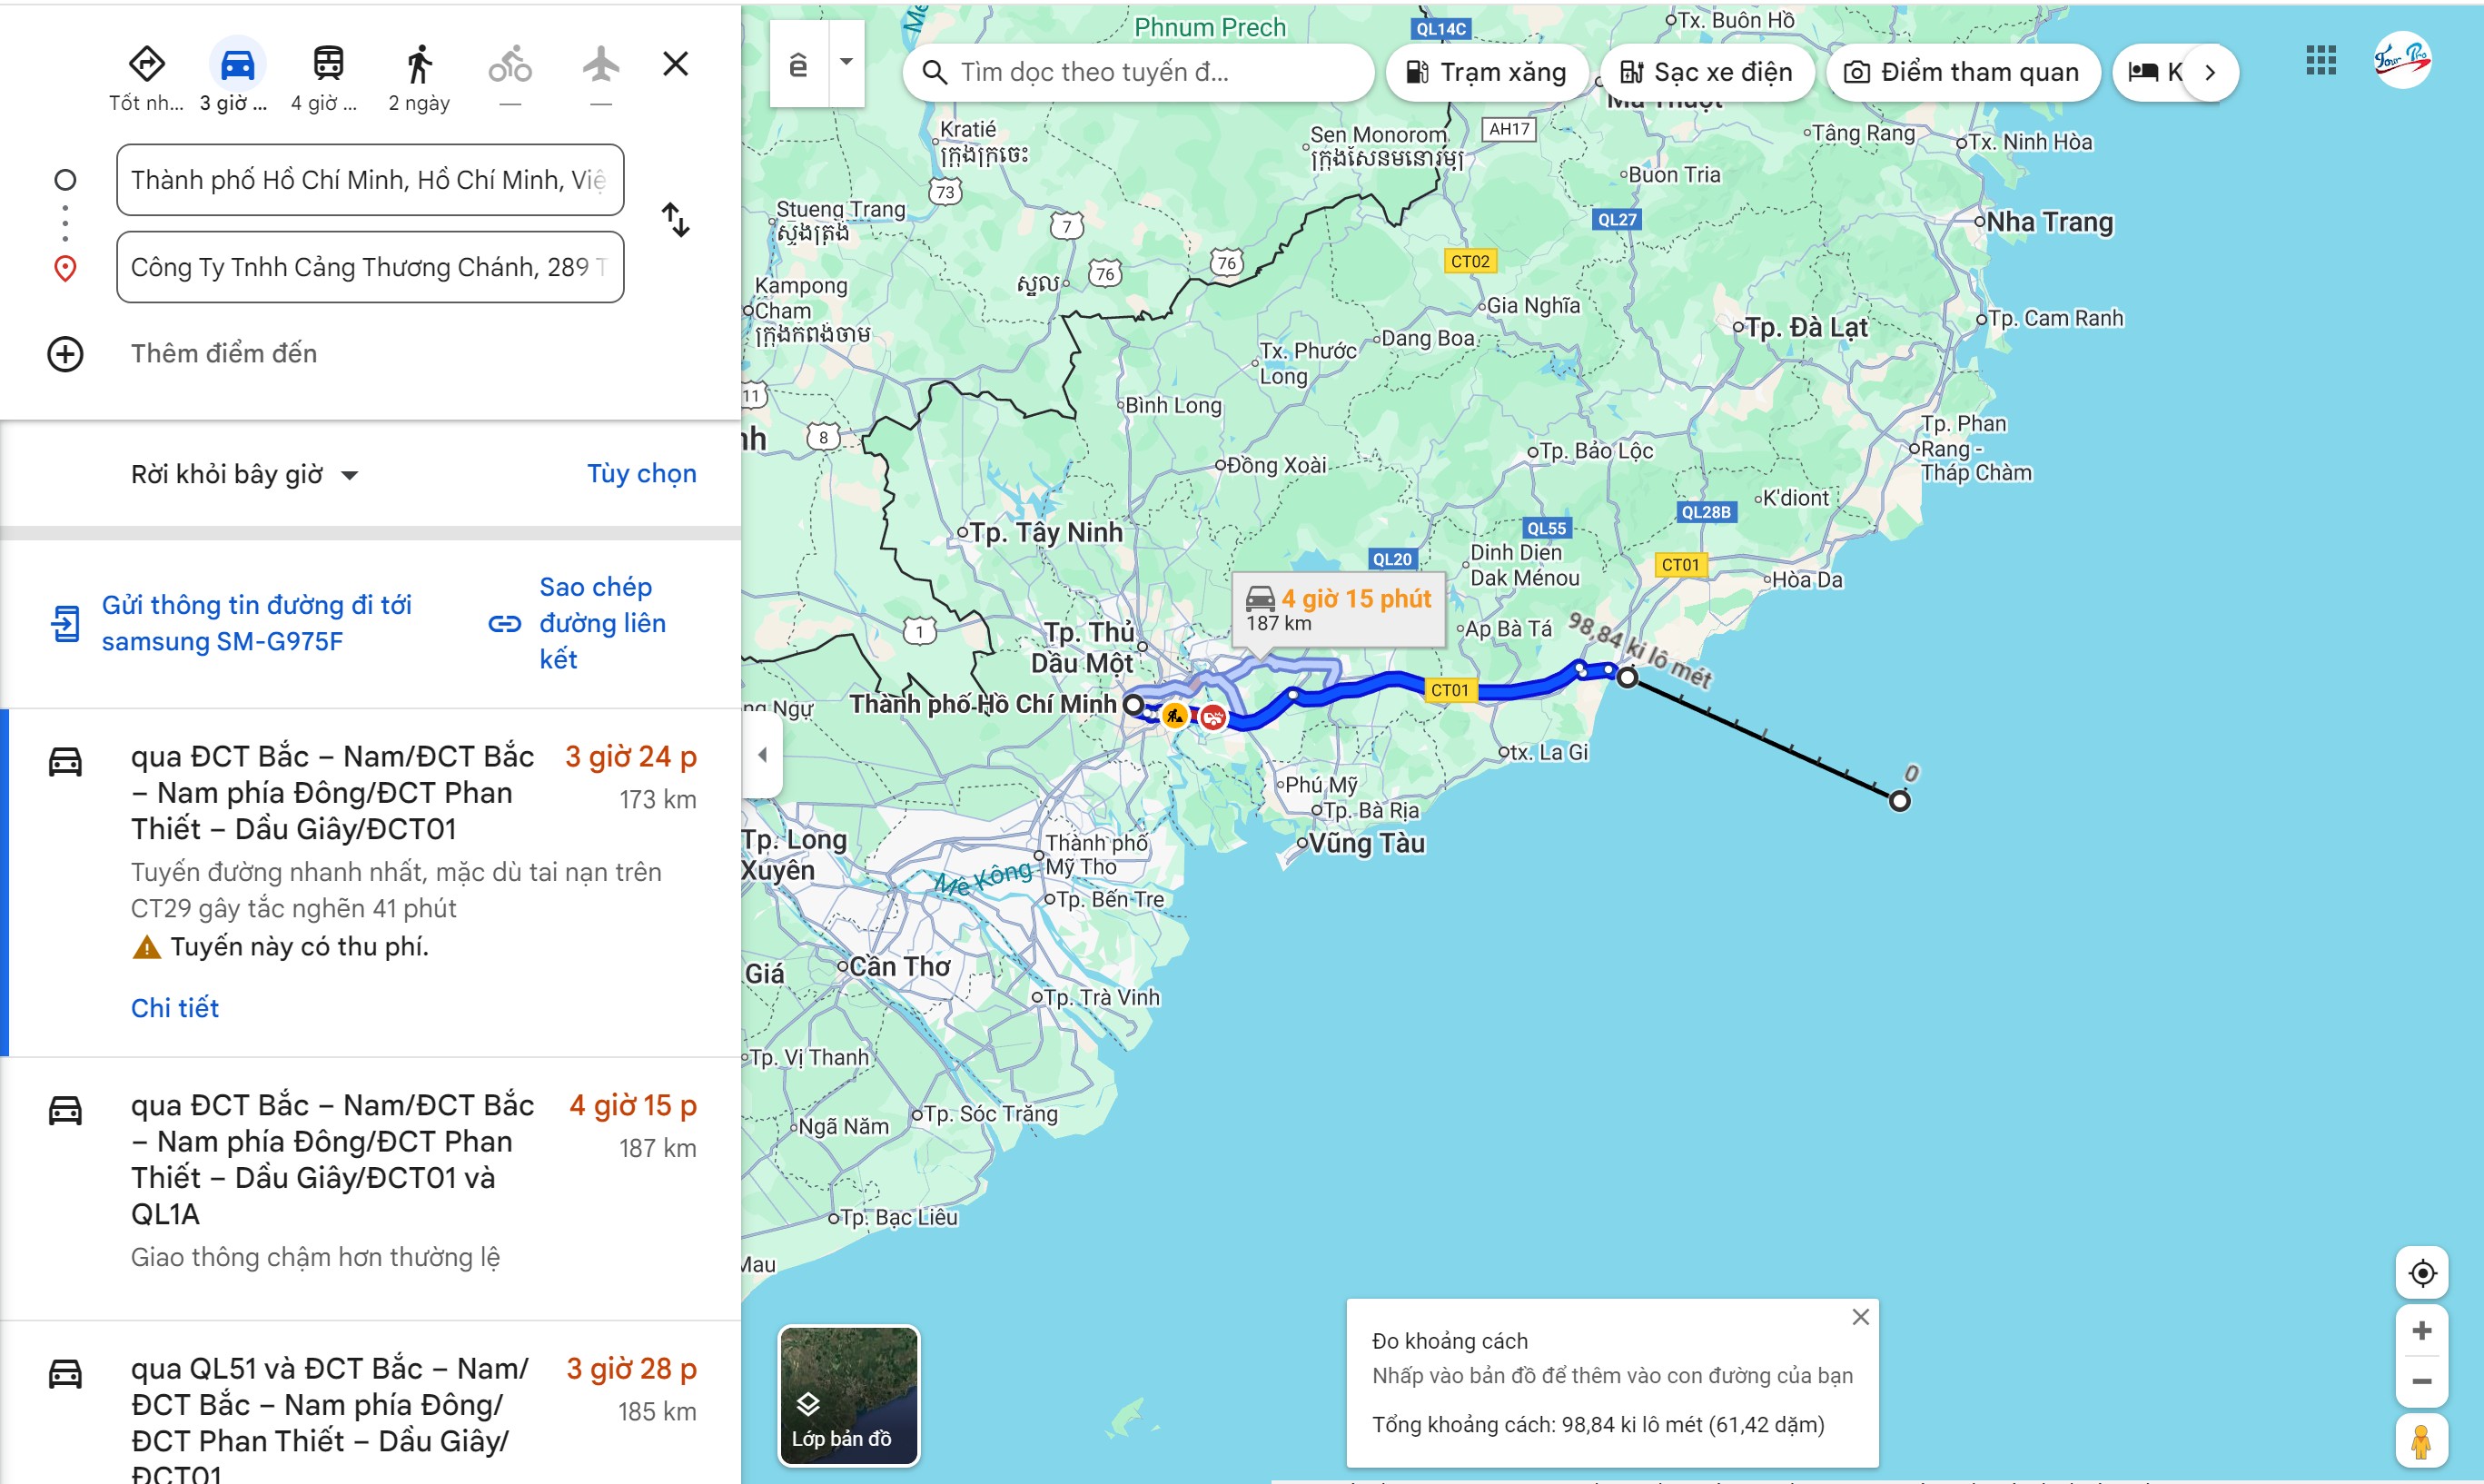Open Rời khỏi bây giờ dropdown
The image size is (2484, 1484).
pos(244,474)
